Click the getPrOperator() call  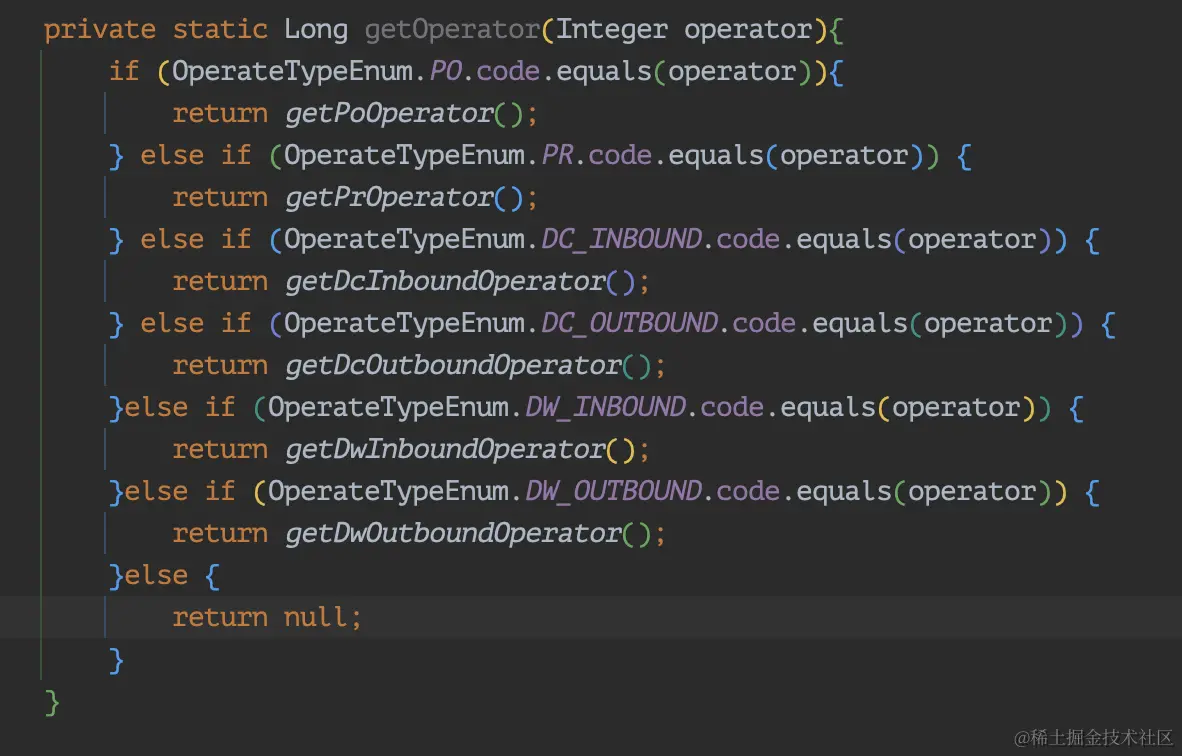pyautogui.click(x=404, y=198)
